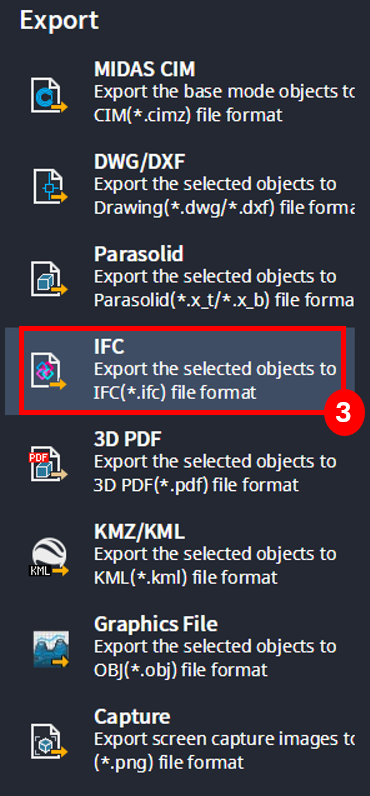Viewport: 370px width, 796px height.
Task: Choose the Graphics File export title
Action: pos(156,624)
